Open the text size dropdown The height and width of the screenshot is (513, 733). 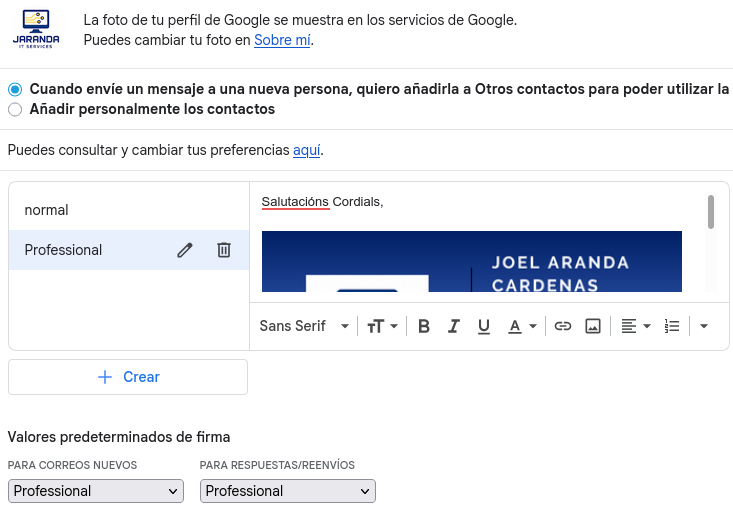(x=382, y=326)
